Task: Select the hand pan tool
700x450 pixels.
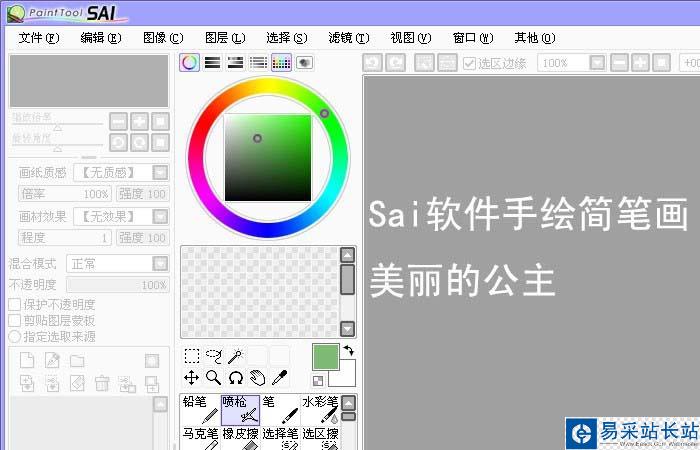Action: click(x=258, y=378)
